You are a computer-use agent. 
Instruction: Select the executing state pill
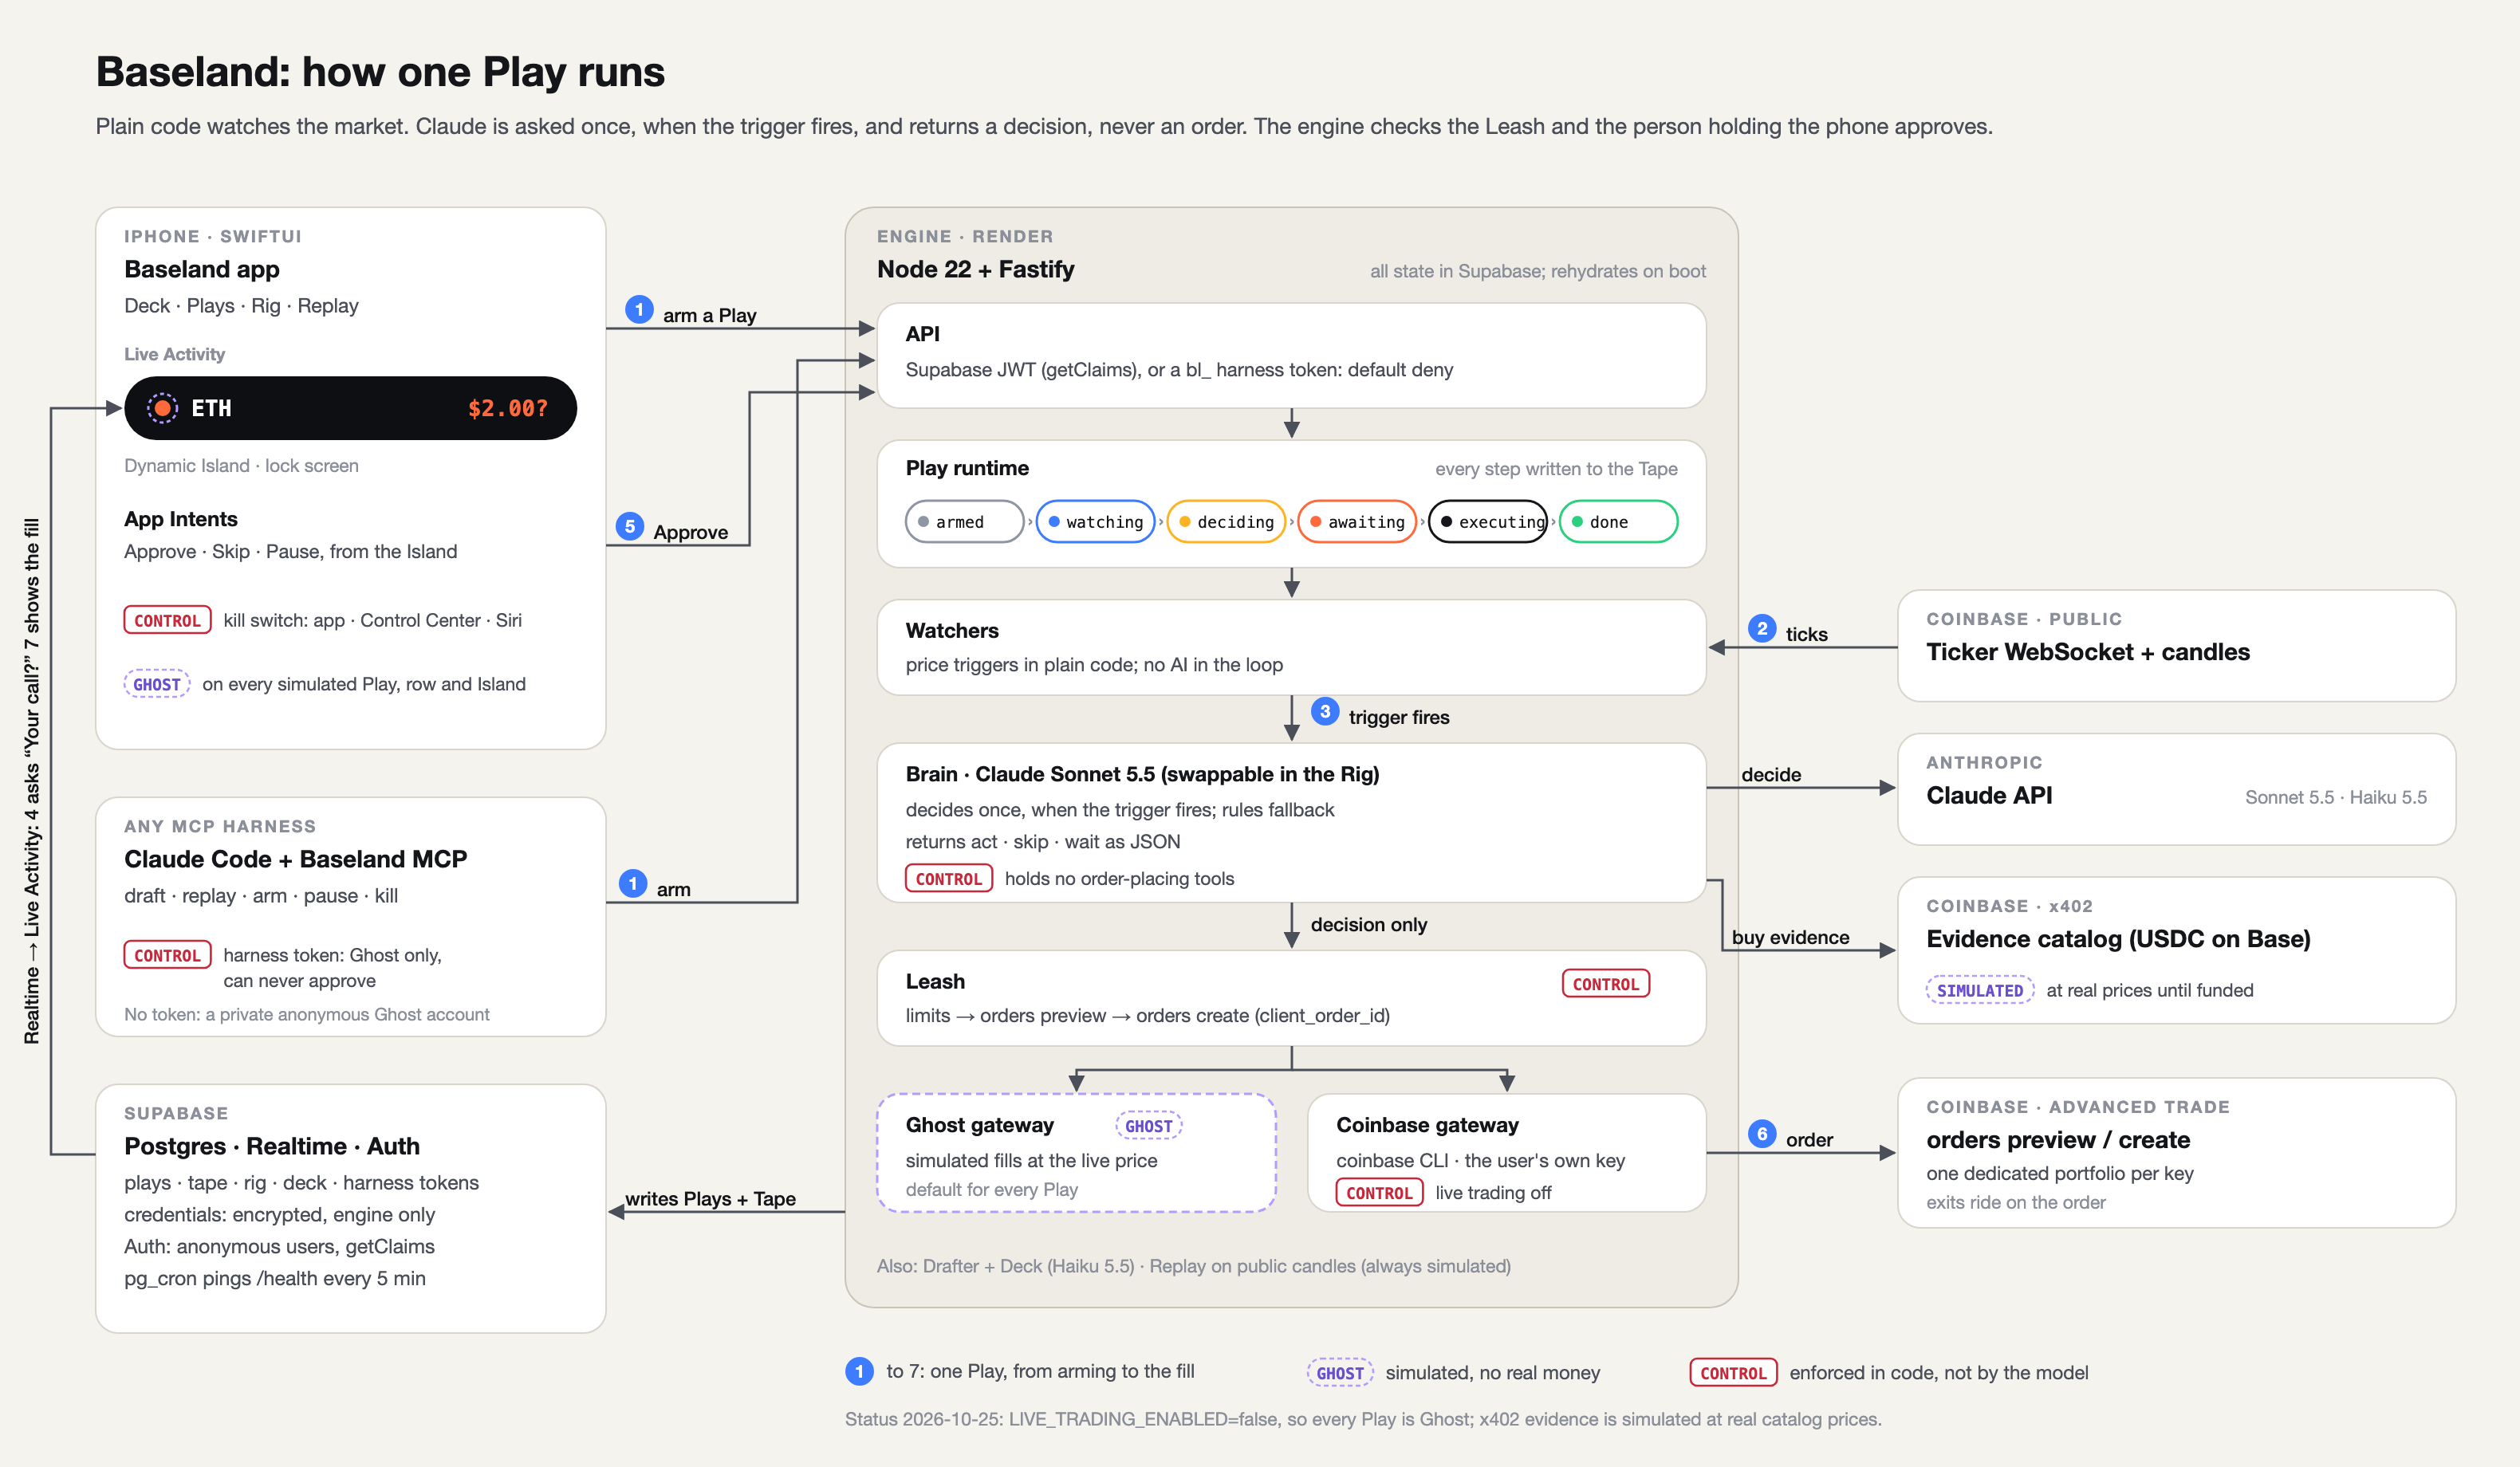pos(1488,522)
